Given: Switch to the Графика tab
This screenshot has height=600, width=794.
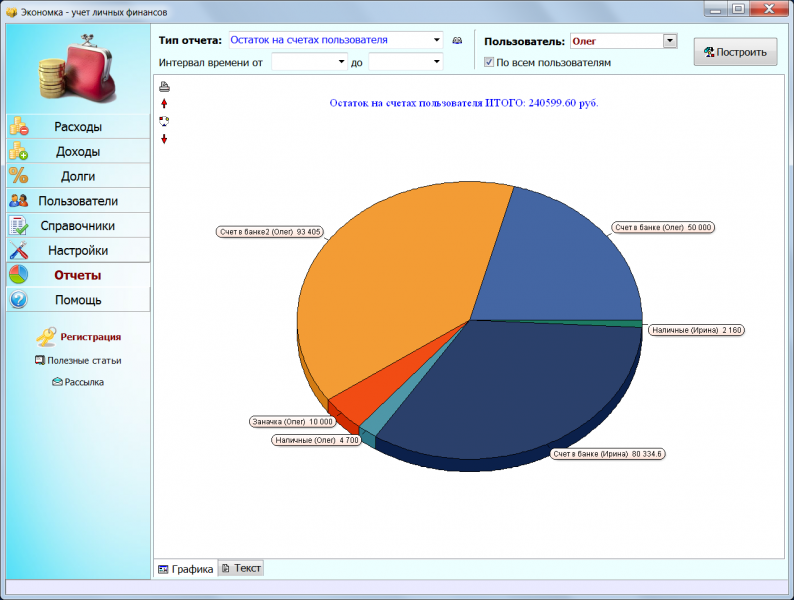Looking at the screenshot, I should [185, 569].
